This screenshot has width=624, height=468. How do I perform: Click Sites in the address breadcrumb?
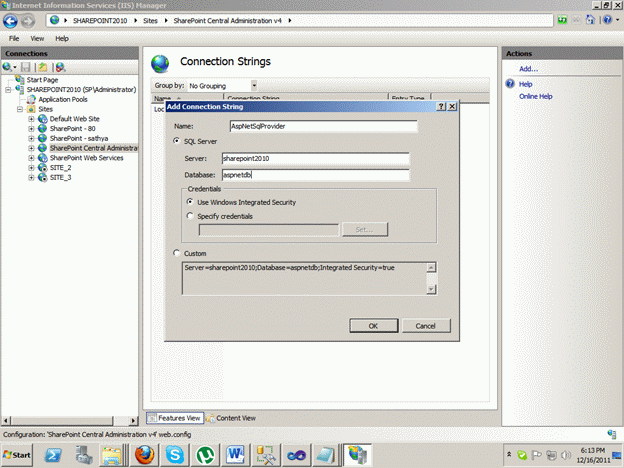click(x=150, y=21)
